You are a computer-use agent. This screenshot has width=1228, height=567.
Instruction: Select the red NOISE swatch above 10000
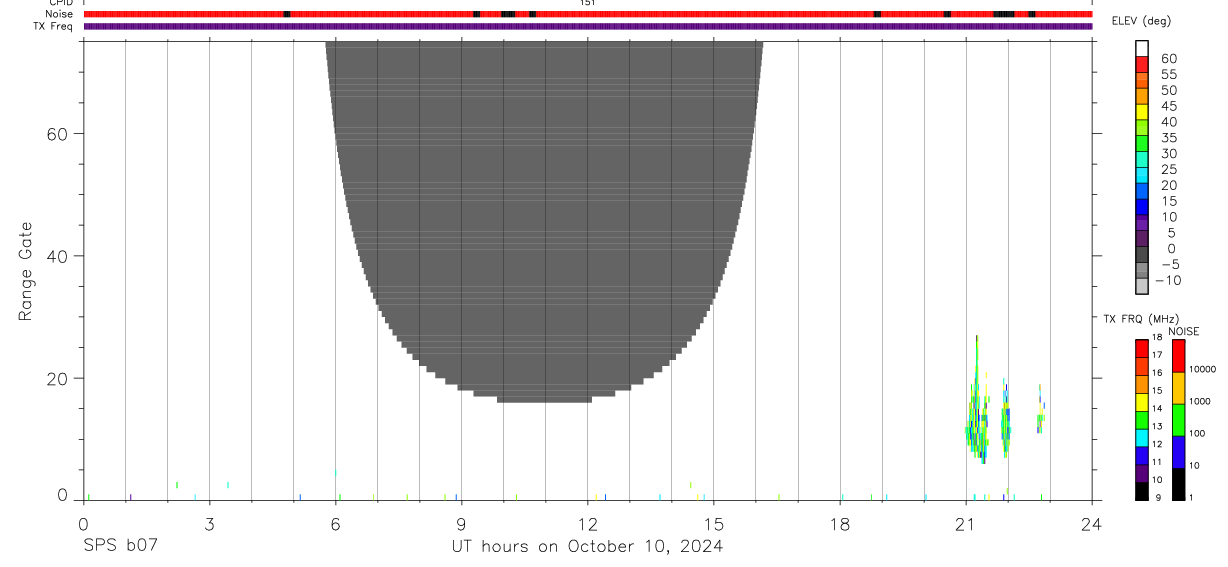pyautogui.click(x=1179, y=356)
